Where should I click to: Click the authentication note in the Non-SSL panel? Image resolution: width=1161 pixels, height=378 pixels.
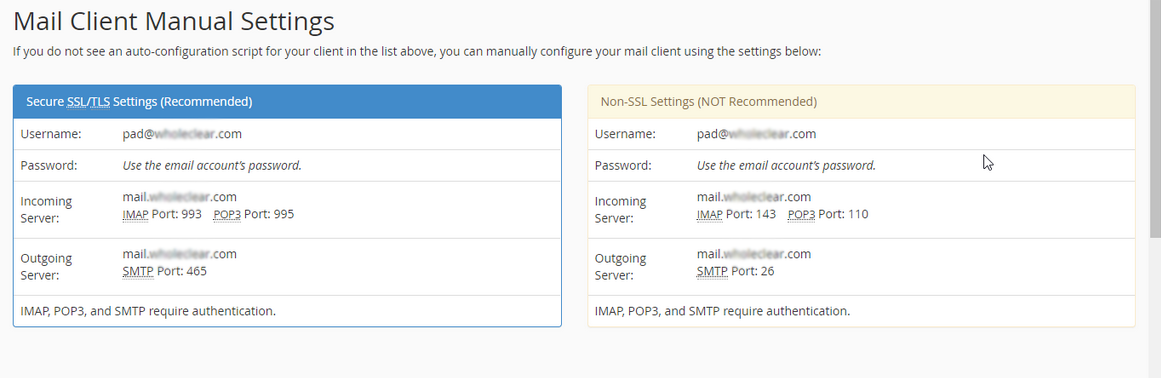pyautogui.click(x=723, y=311)
